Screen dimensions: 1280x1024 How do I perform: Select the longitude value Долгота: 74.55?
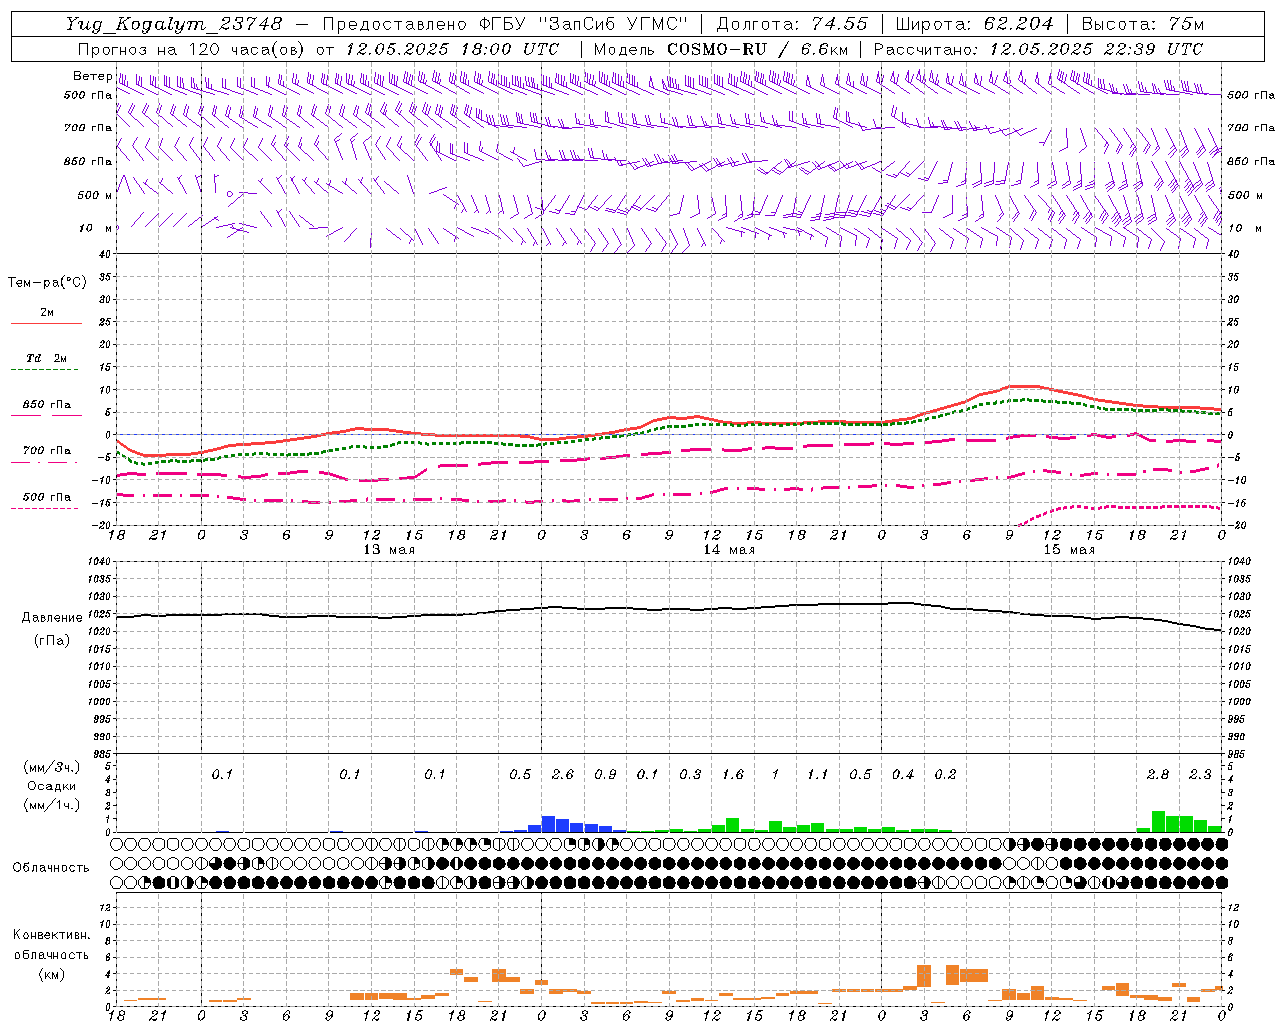pyautogui.click(x=792, y=24)
